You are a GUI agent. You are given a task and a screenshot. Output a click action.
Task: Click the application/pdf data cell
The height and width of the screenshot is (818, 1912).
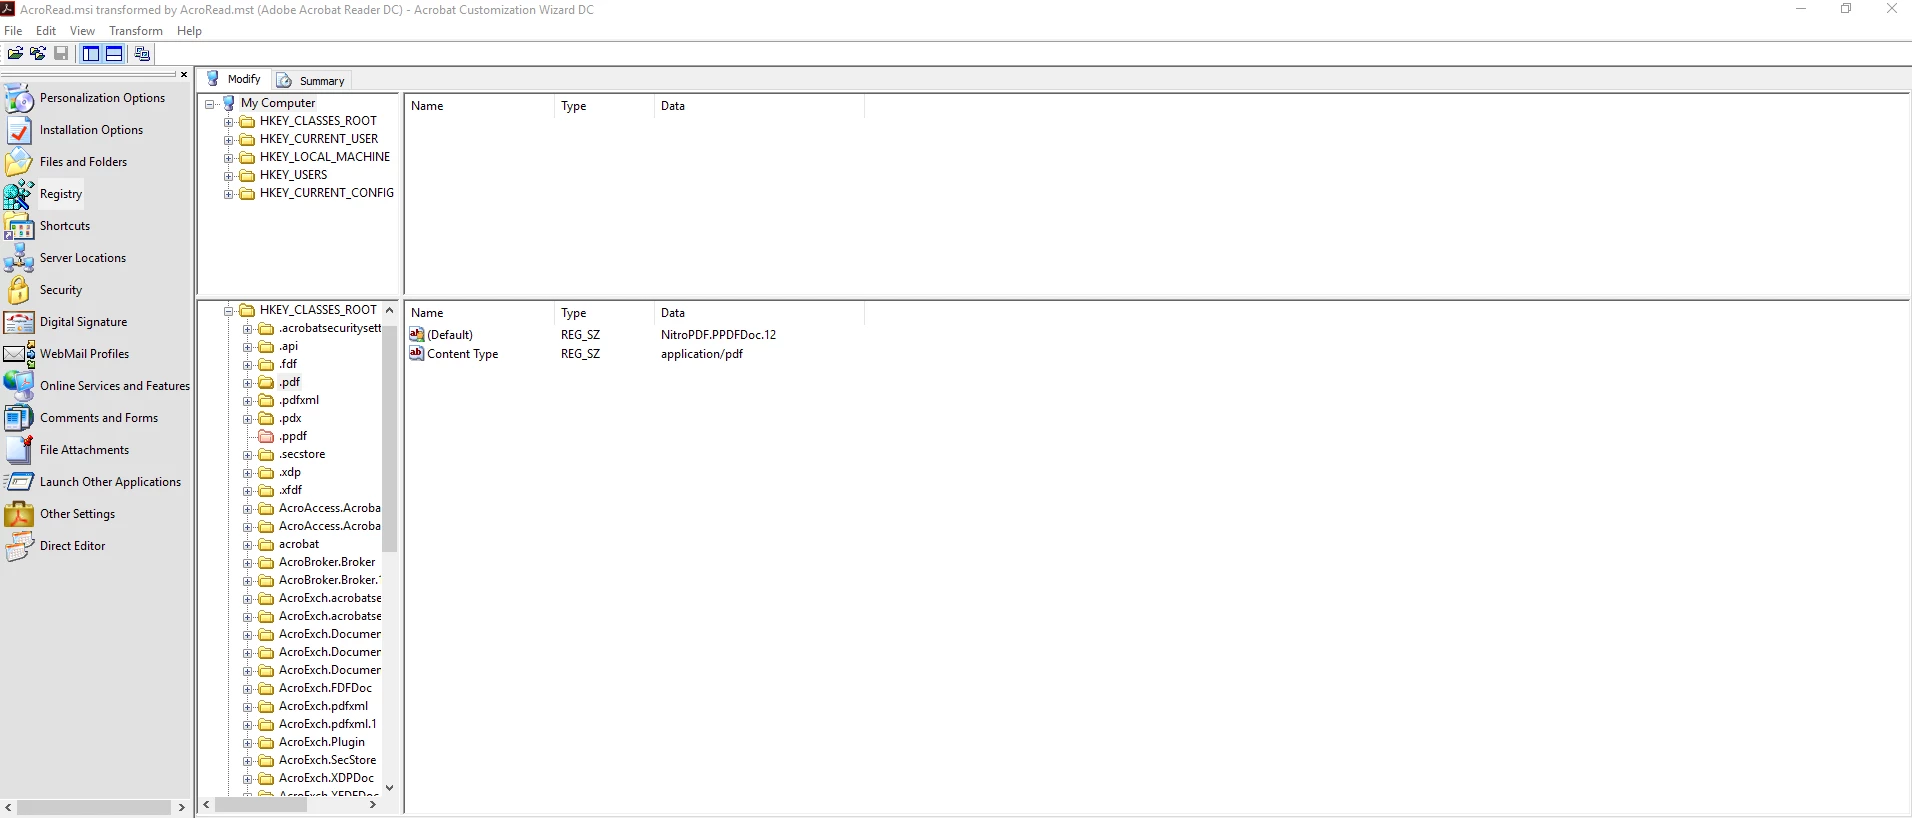click(701, 354)
